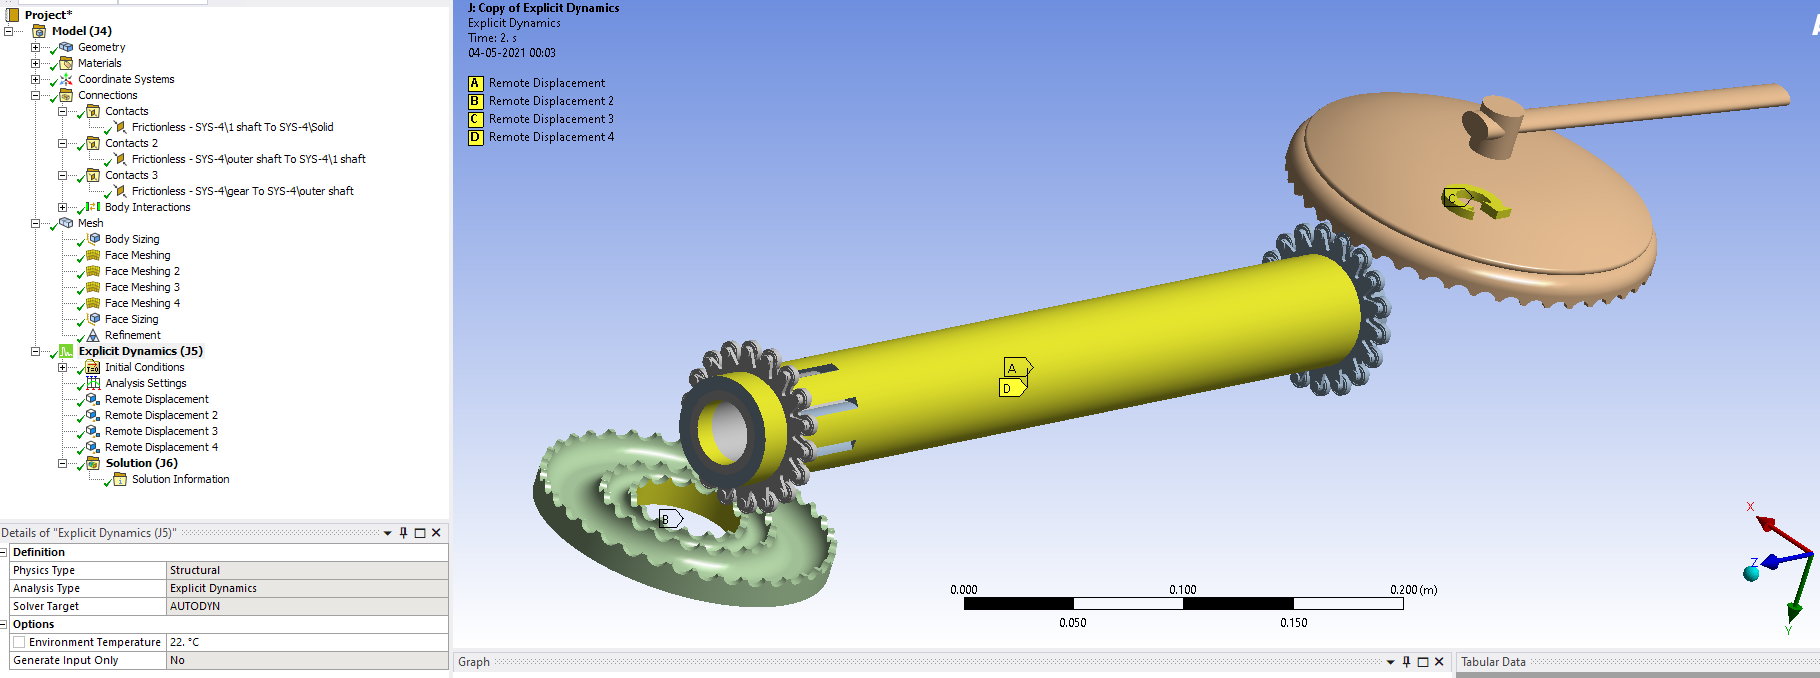
Task: Expand the Initial Conditions node
Action: tap(63, 367)
